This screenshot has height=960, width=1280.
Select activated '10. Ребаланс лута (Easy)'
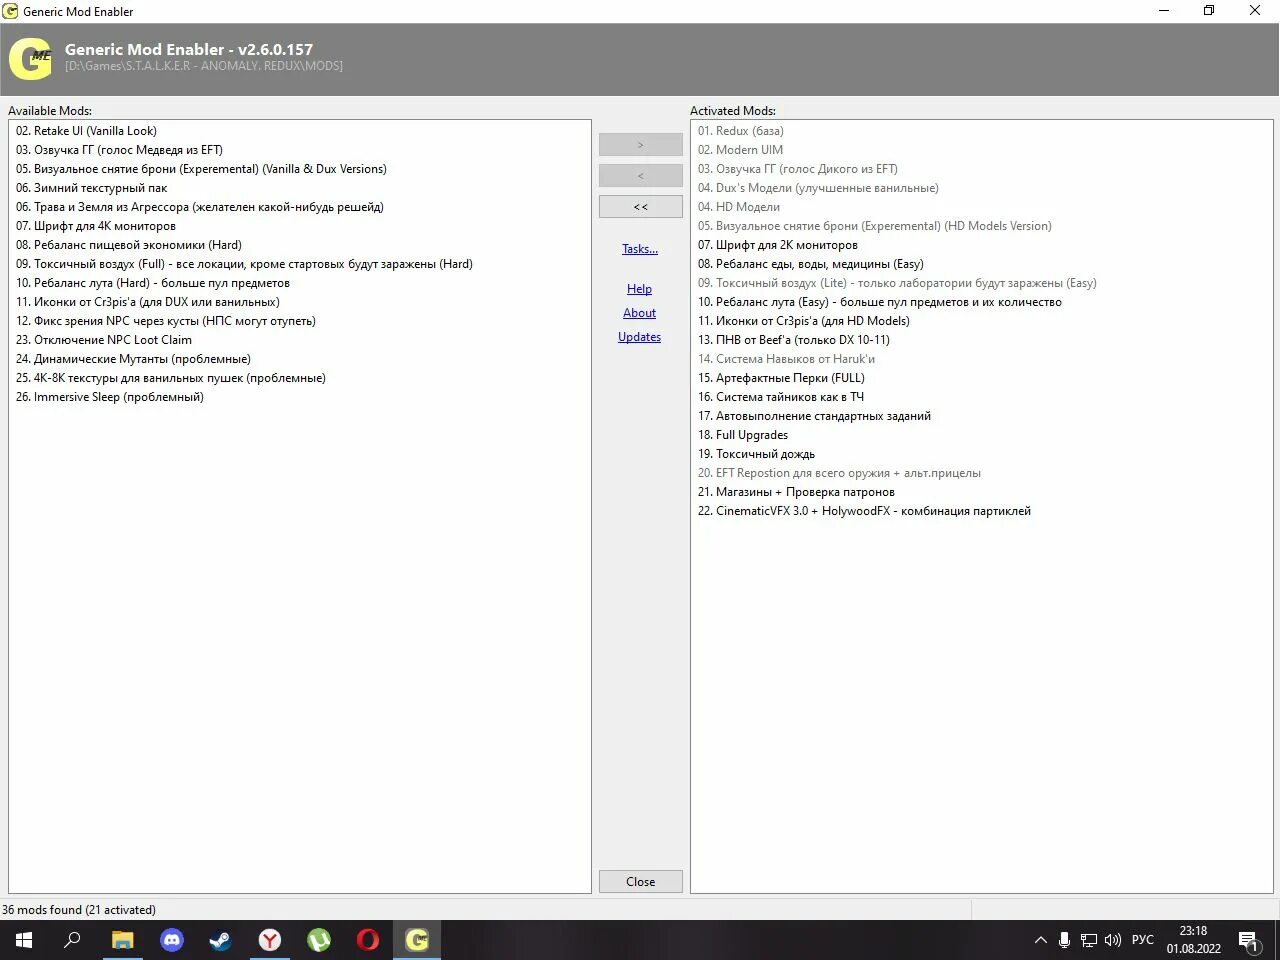pyautogui.click(x=880, y=302)
